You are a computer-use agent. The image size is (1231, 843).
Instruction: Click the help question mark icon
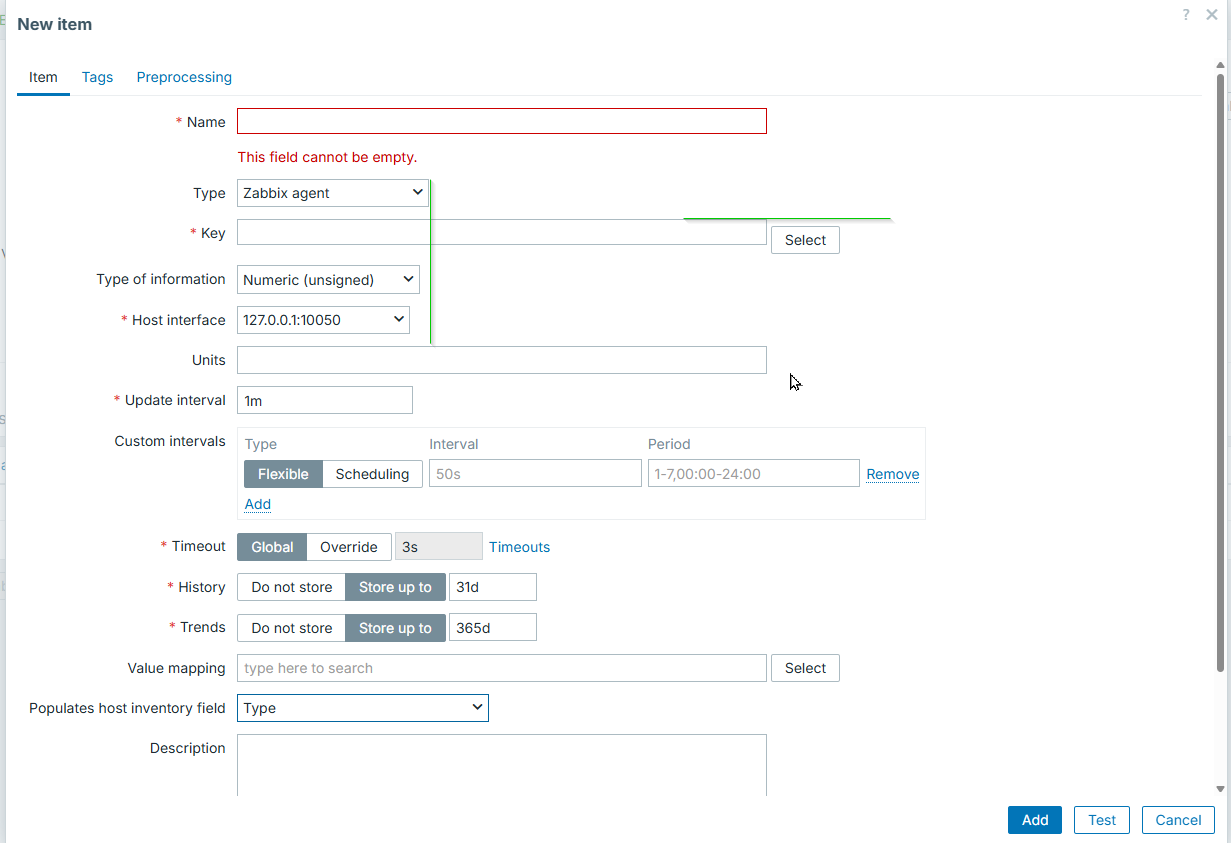click(x=1186, y=15)
